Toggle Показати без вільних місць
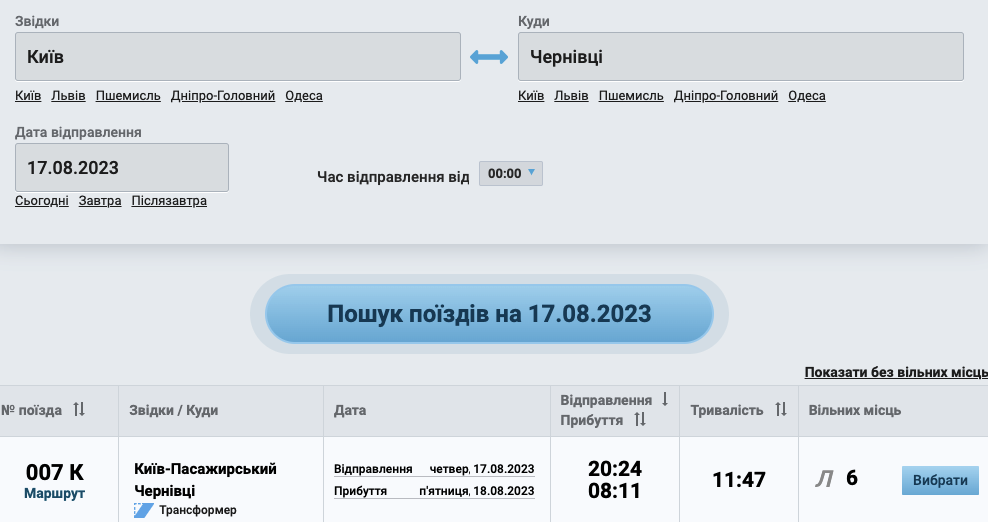Screen dimensions: 988x522 point(895,373)
